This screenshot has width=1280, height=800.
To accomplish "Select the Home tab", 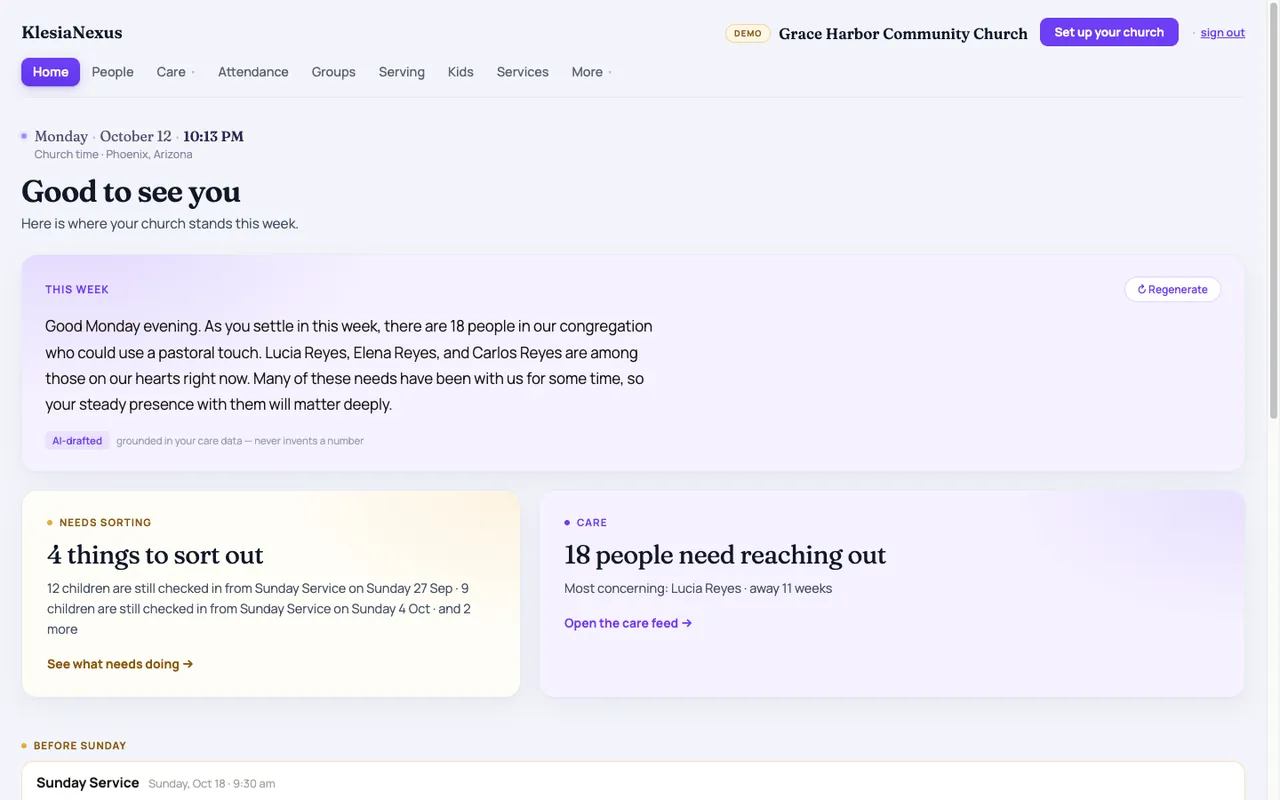I will click(x=50, y=72).
